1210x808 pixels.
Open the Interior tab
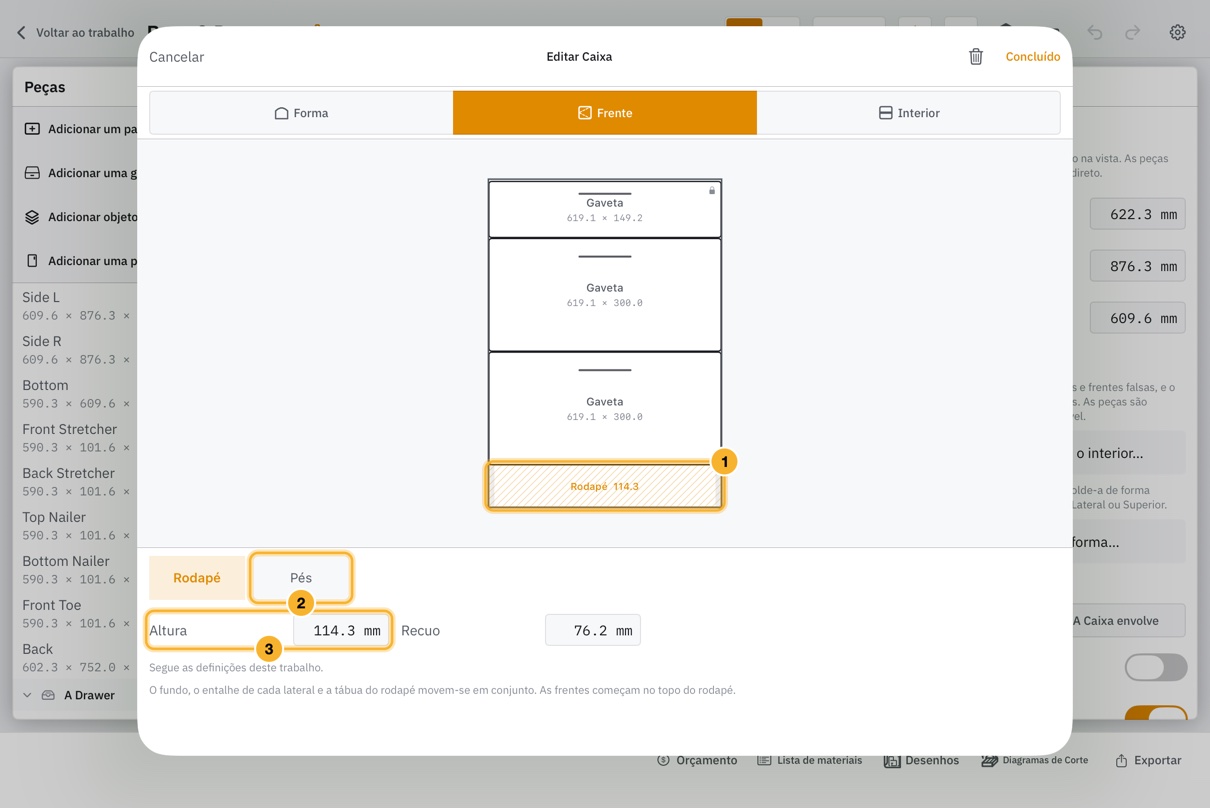coord(908,113)
